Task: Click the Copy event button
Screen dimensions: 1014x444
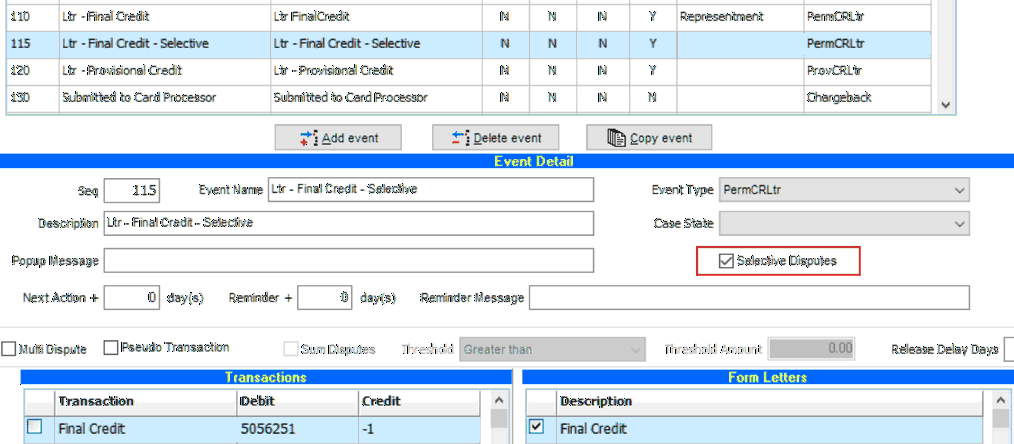Action: click(649, 138)
